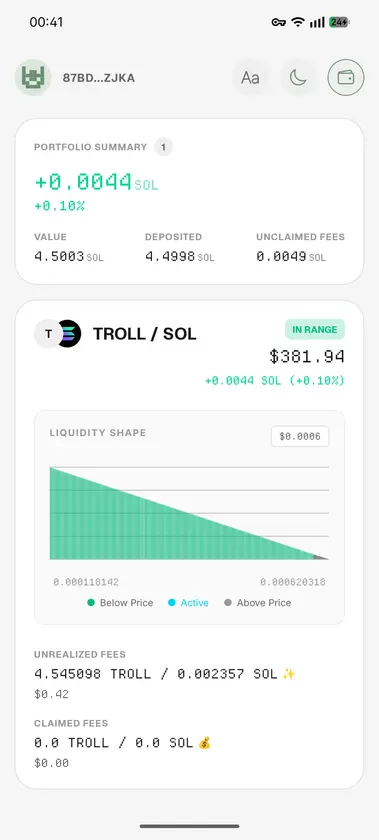
Task: Tap the IN RANGE status badge
Action: (315, 329)
